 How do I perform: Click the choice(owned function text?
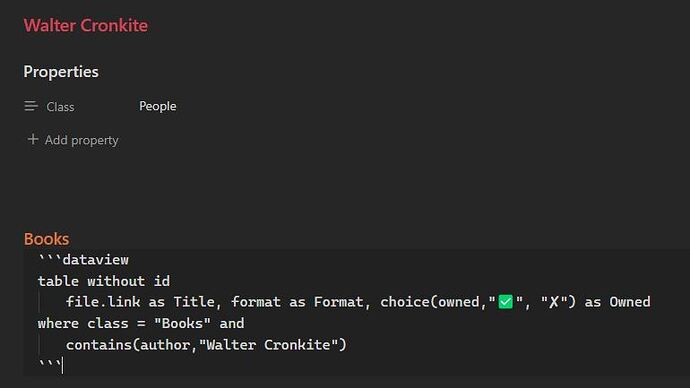[433, 302]
